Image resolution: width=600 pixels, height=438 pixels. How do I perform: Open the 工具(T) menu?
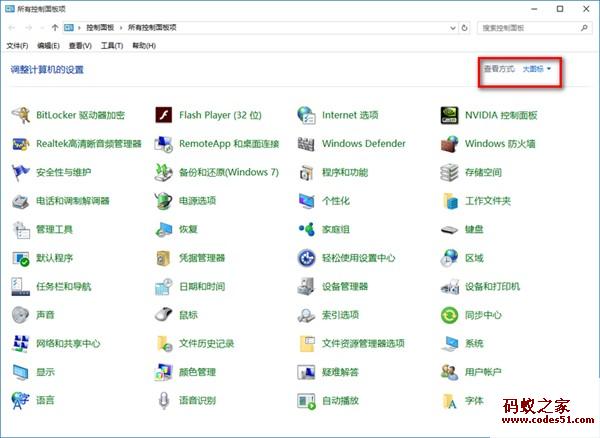tap(112, 46)
